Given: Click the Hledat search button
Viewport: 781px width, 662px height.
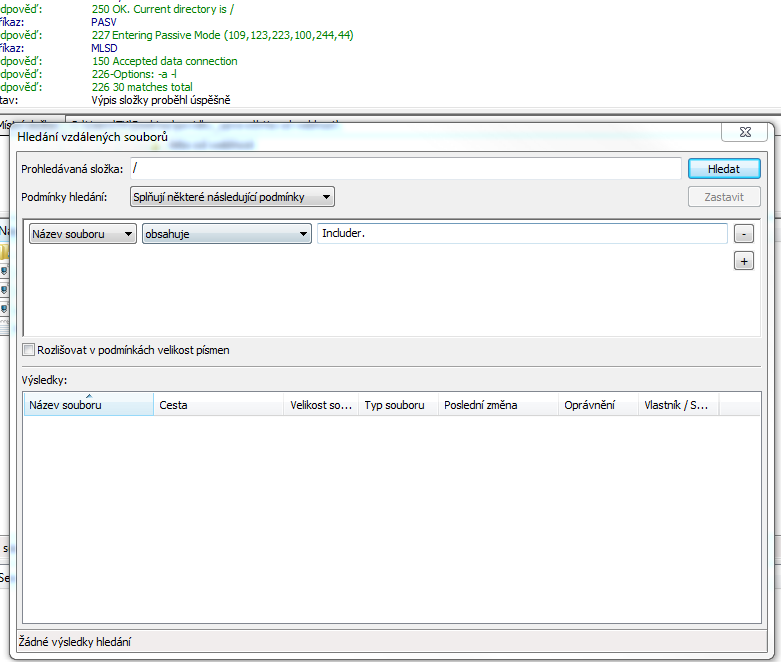Looking at the screenshot, I should (724, 169).
